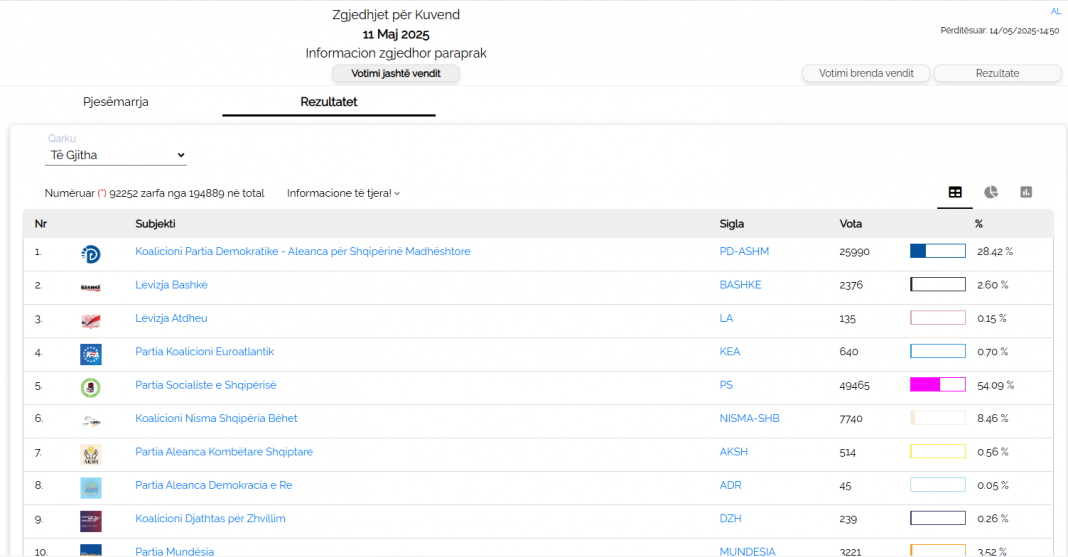This screenshot has width=1068, height=557.
Task: Open Partia Aleanca Demokracia e Re link
Action: coord(213,485)
